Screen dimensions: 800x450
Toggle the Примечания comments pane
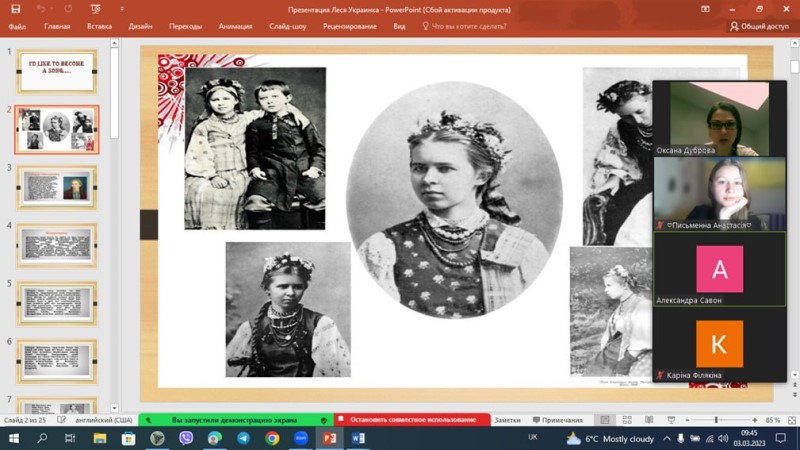coord(558,420)
